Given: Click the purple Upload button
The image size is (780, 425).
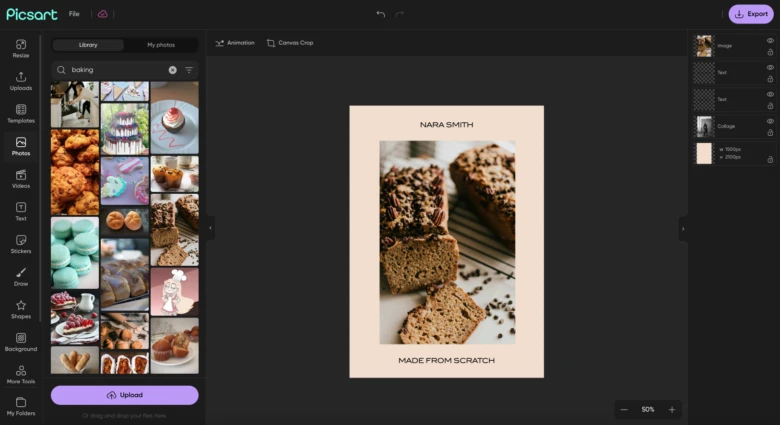Looking at the screenshot, I should (125, 395).
